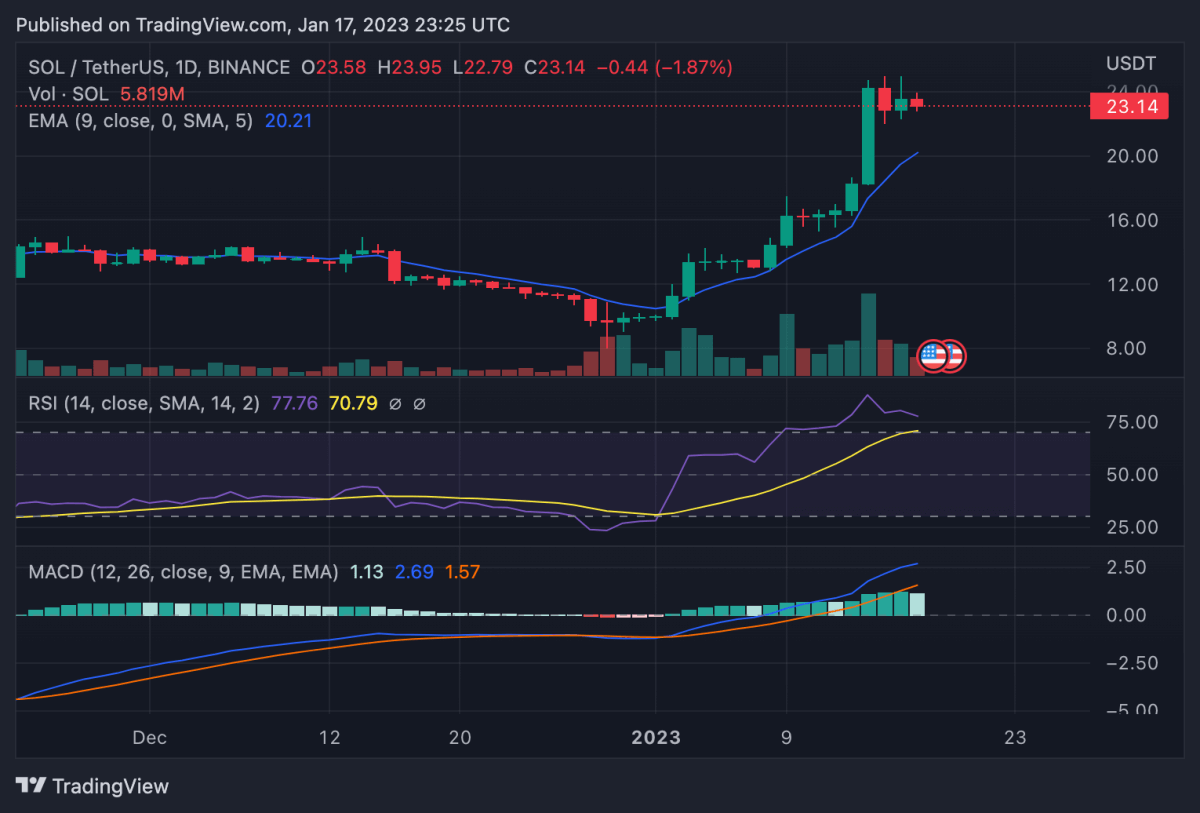
Task: Click the close value C23.14 in legend
Action: [556, 68]
